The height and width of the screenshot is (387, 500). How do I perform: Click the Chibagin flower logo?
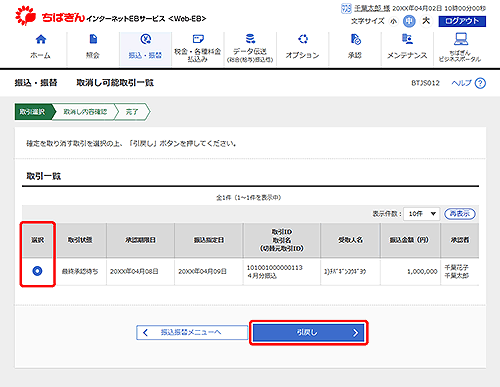coord(25,16)
